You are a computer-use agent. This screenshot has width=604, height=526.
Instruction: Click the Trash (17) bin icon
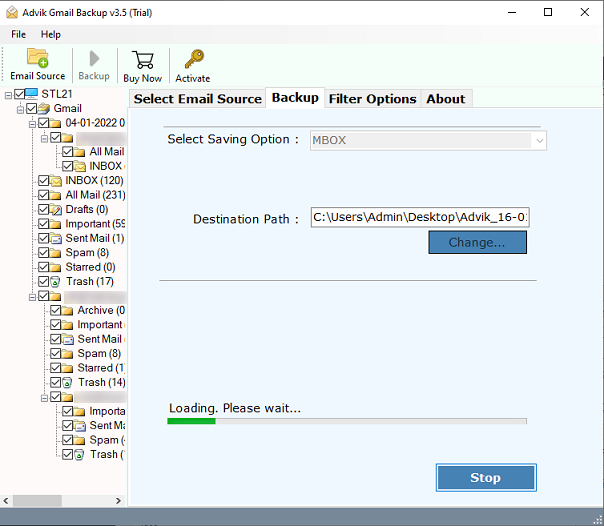(55, 282)
